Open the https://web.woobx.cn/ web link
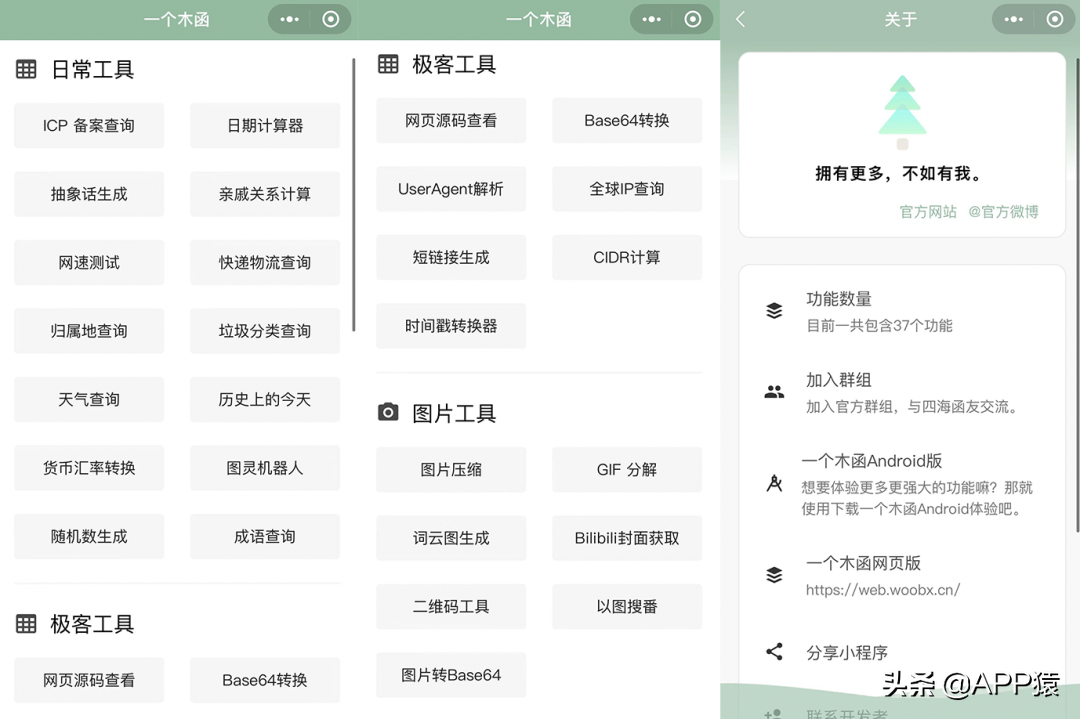Screen dimensions: 1080x719 884,590
